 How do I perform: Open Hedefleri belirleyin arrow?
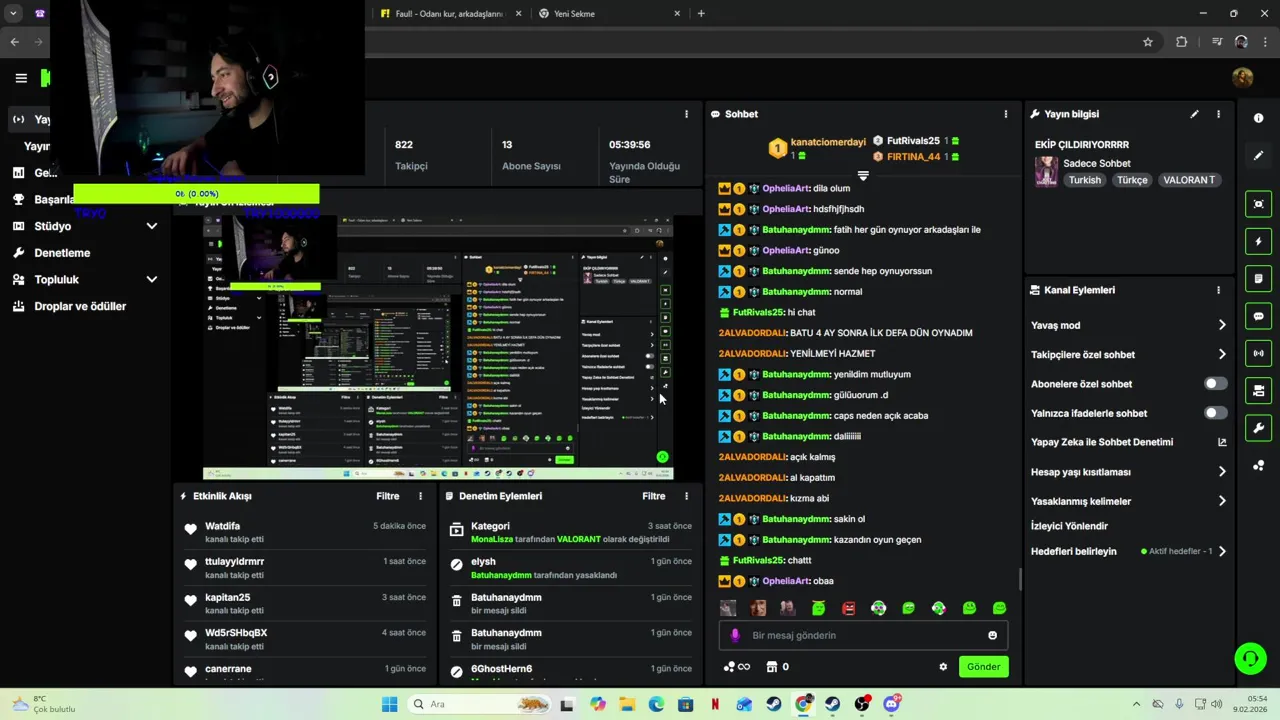click(1222, 551)
